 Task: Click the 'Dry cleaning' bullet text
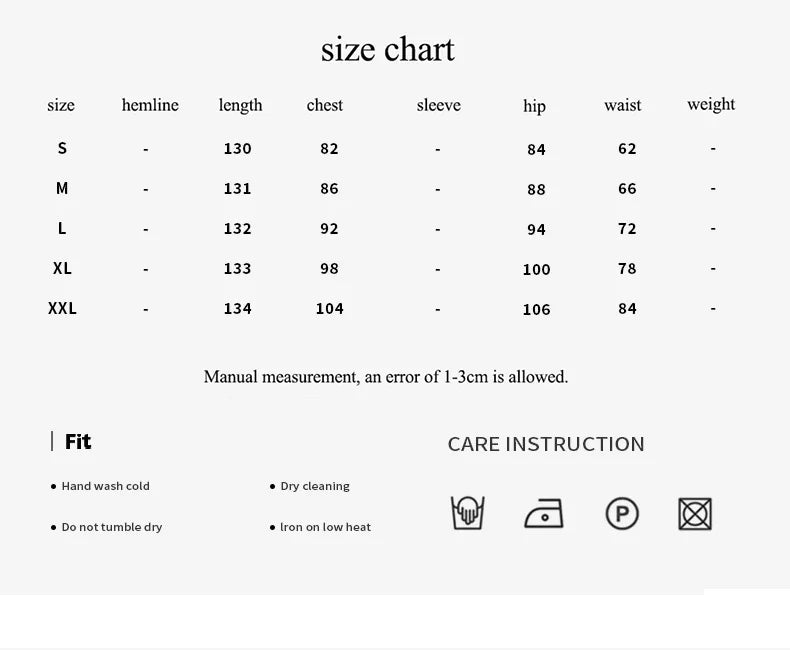pos(315,486)
